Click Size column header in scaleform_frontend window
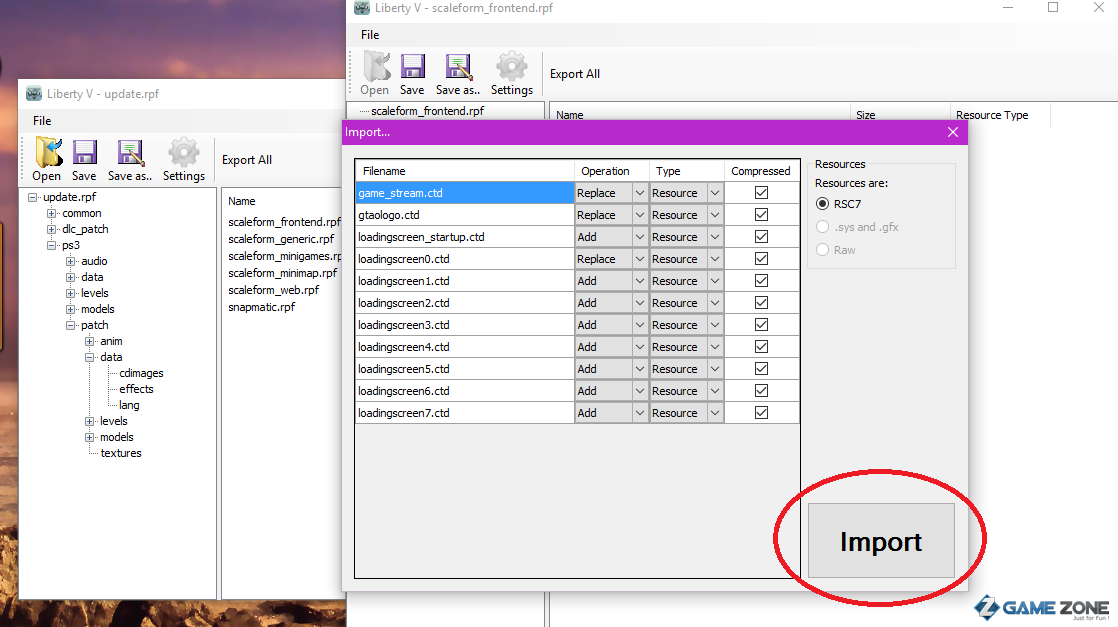Viewport: 1118px width, 627px height. 900,115
